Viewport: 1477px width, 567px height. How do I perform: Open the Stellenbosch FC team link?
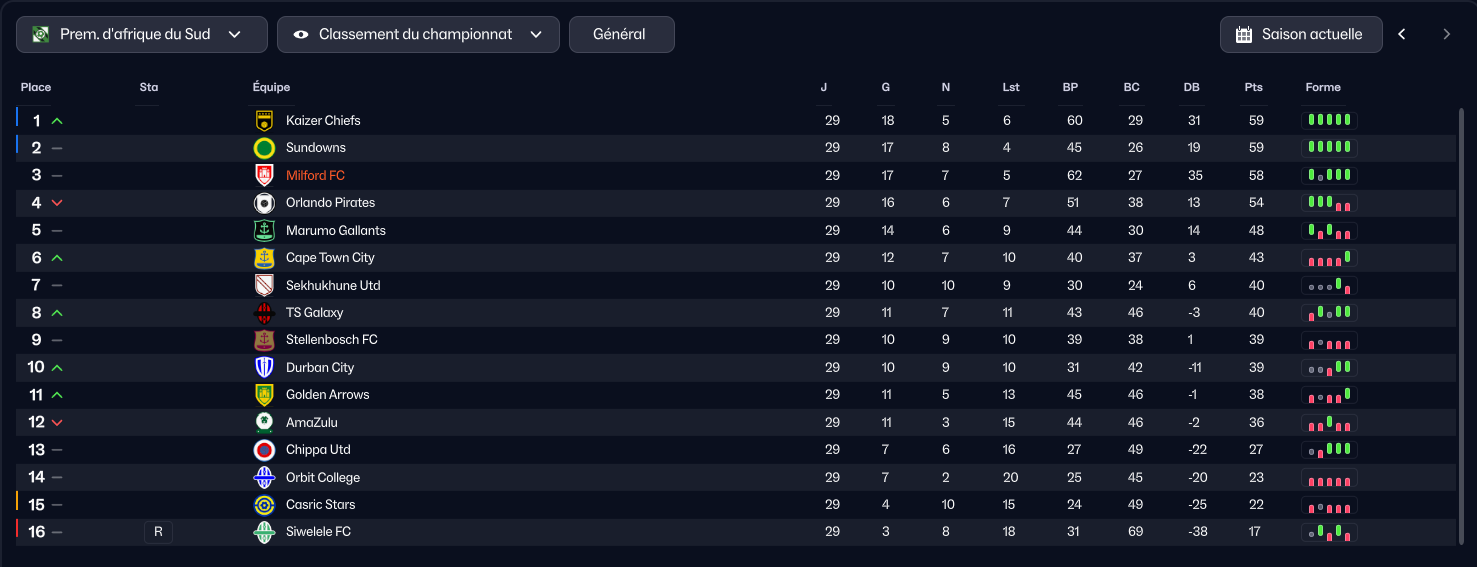coord(332,340)
